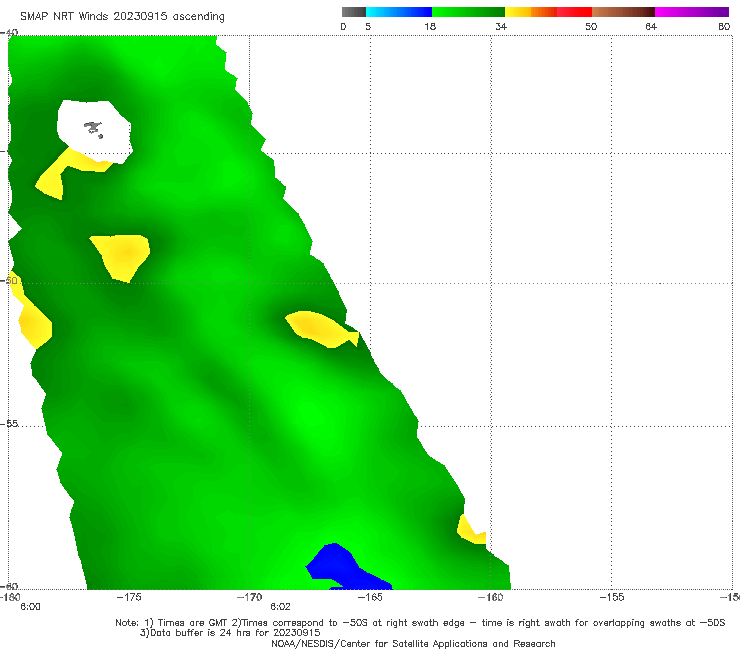Click the color bar label '18'
This screenshot has width=740, height=650.
pos(430,26)
